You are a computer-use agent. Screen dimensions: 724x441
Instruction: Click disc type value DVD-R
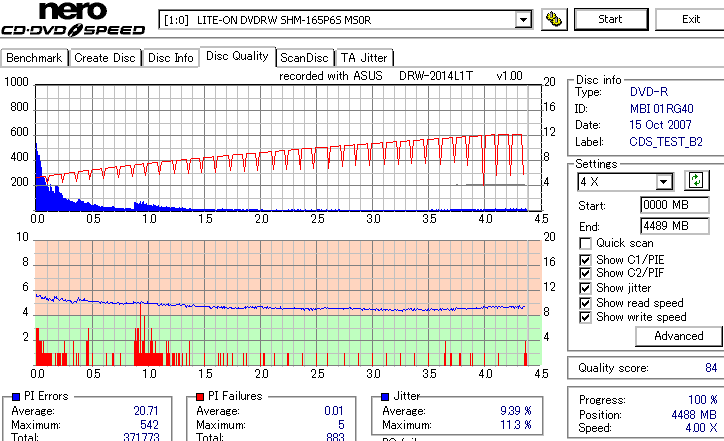click(x=649, y=92)
